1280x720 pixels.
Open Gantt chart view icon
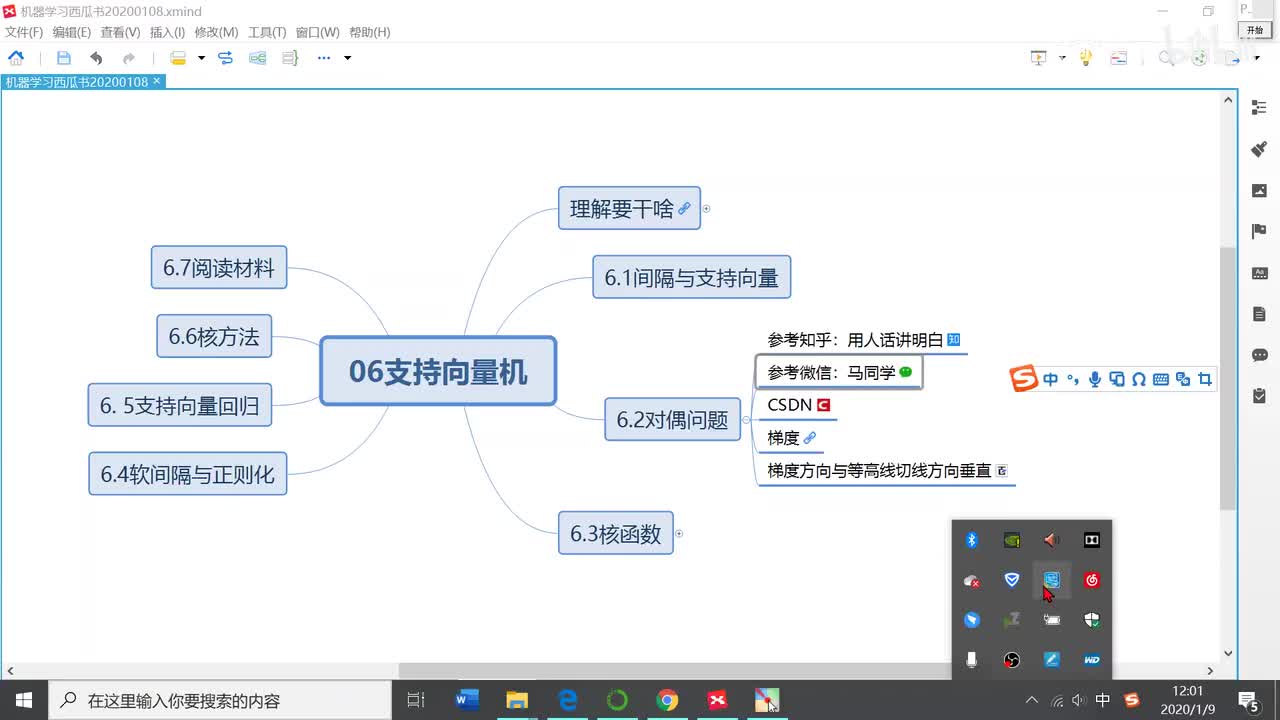point(1119,58)
